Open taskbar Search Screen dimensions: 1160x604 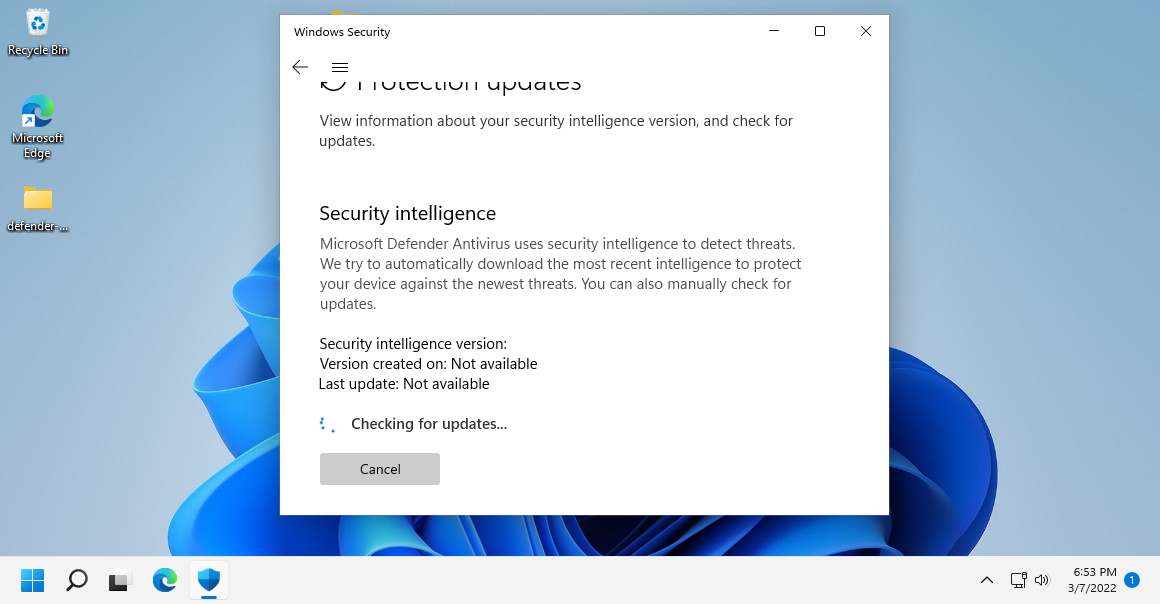coord(77,580)
